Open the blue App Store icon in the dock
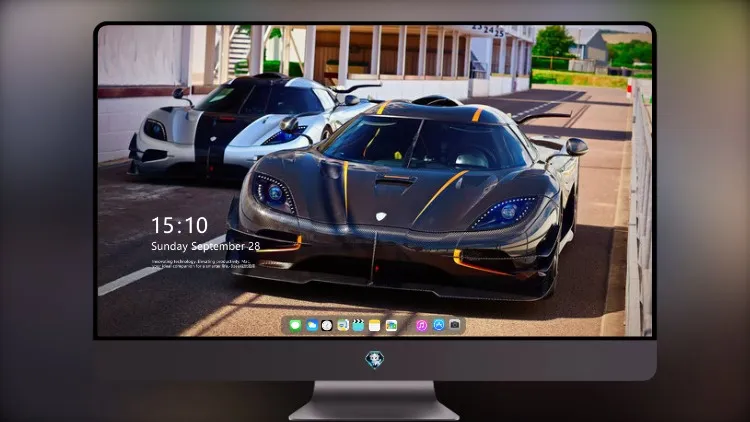Screen dimensions: 750x422 coord(439,325)
